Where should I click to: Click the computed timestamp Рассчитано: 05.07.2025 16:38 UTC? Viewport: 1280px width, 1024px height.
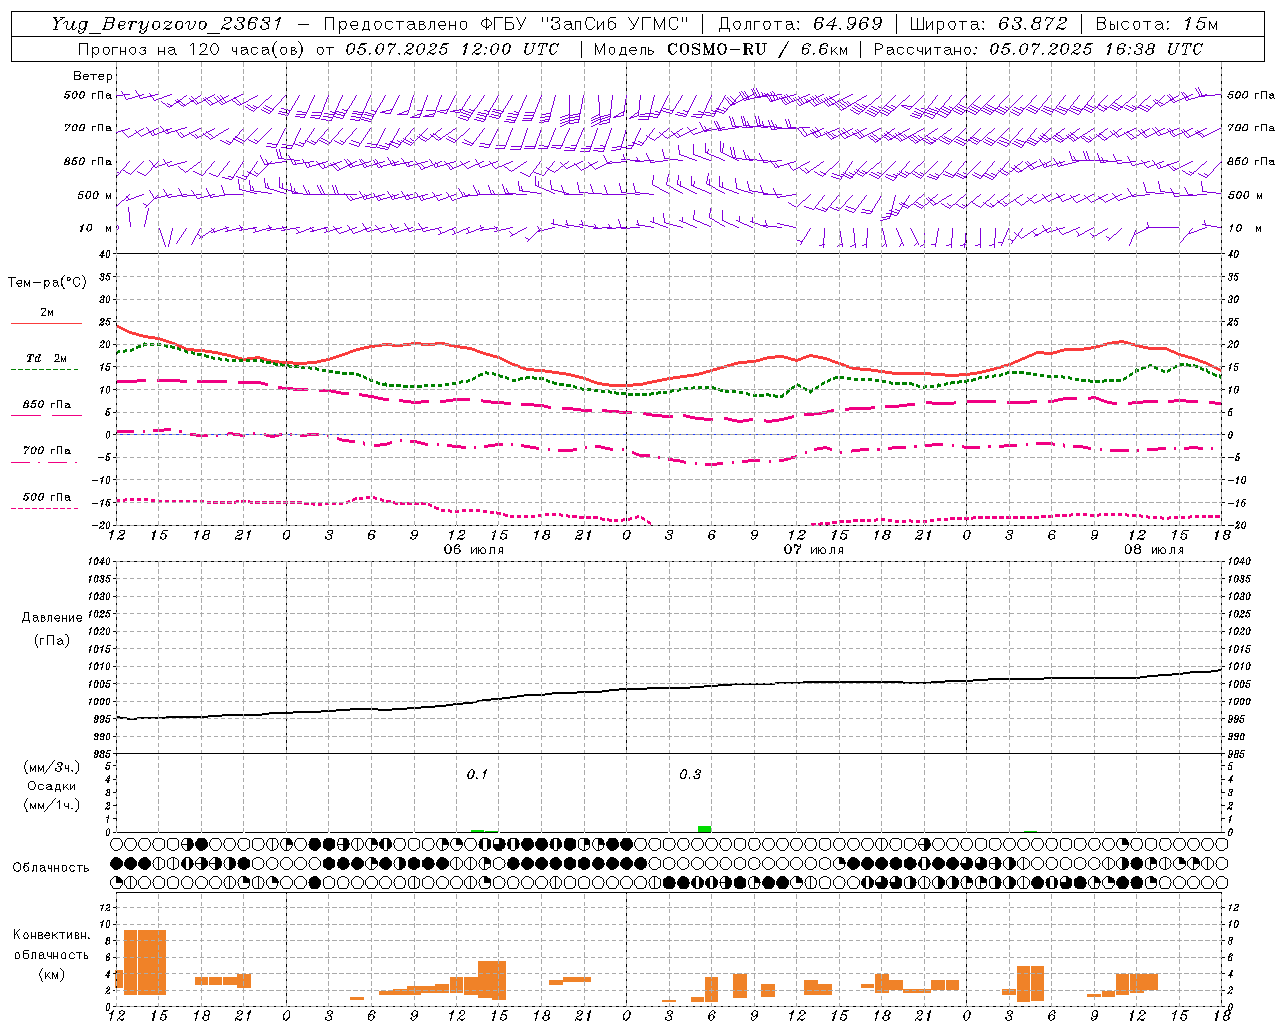click(x=1038, y=49)
